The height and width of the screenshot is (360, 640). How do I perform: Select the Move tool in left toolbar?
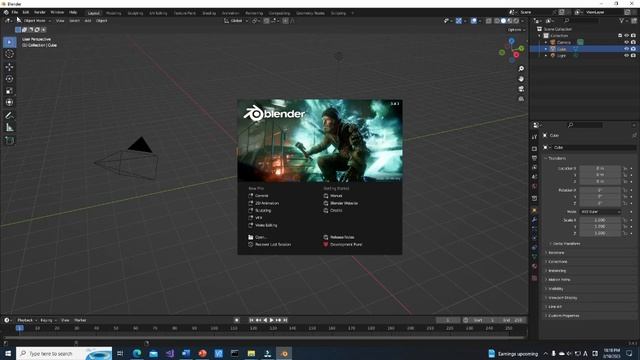(x=9, y=67)
